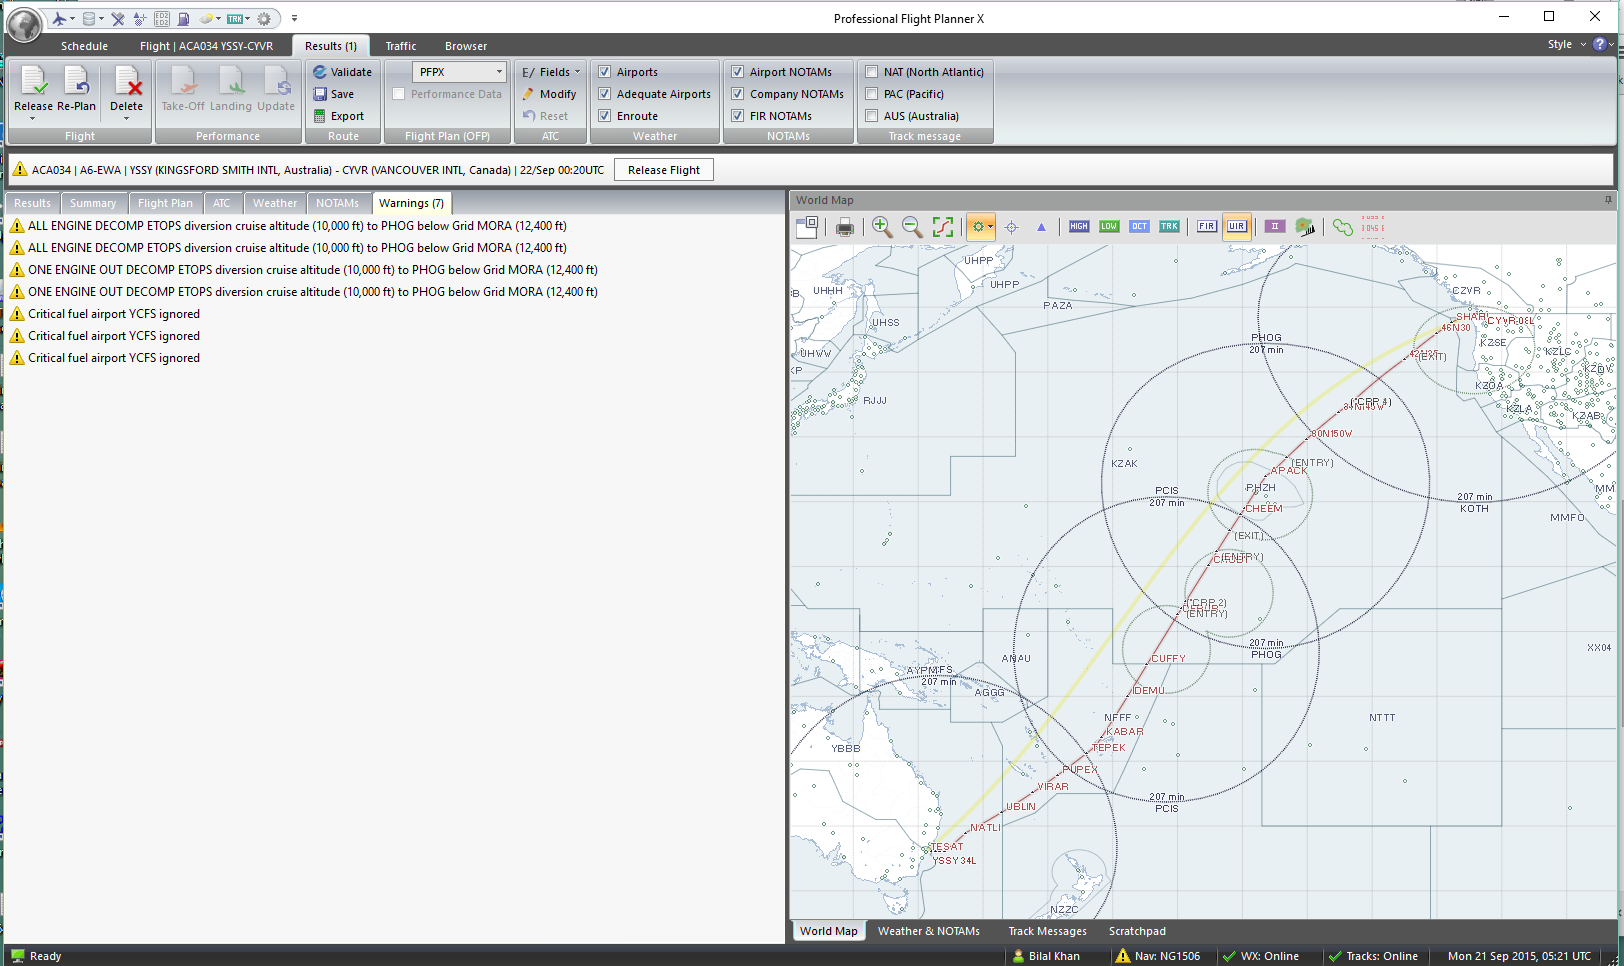Click Modify ATC button
Image resolution: width=1624 pixels, height=966 pixels.
549,94
